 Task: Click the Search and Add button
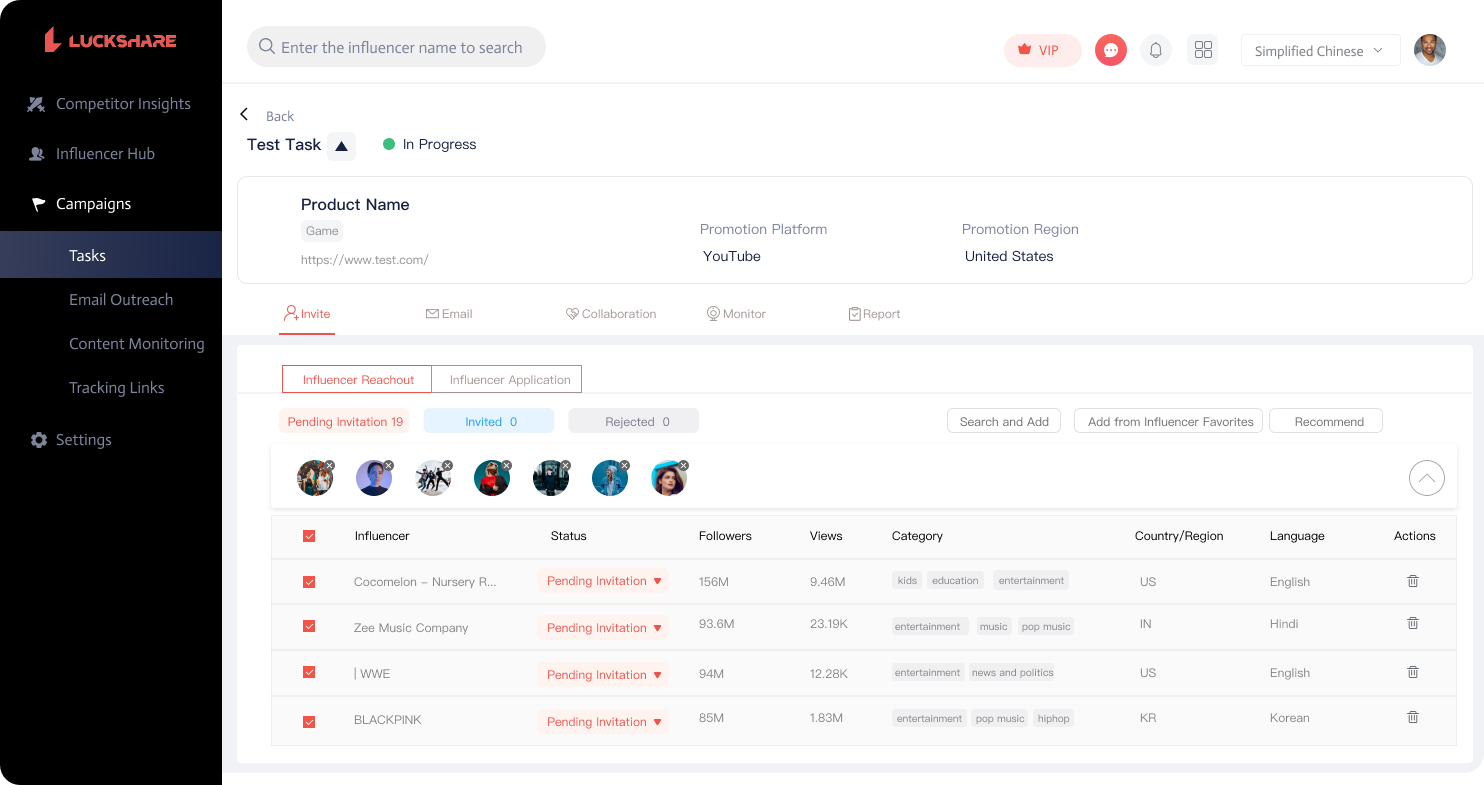[1004, 421]
